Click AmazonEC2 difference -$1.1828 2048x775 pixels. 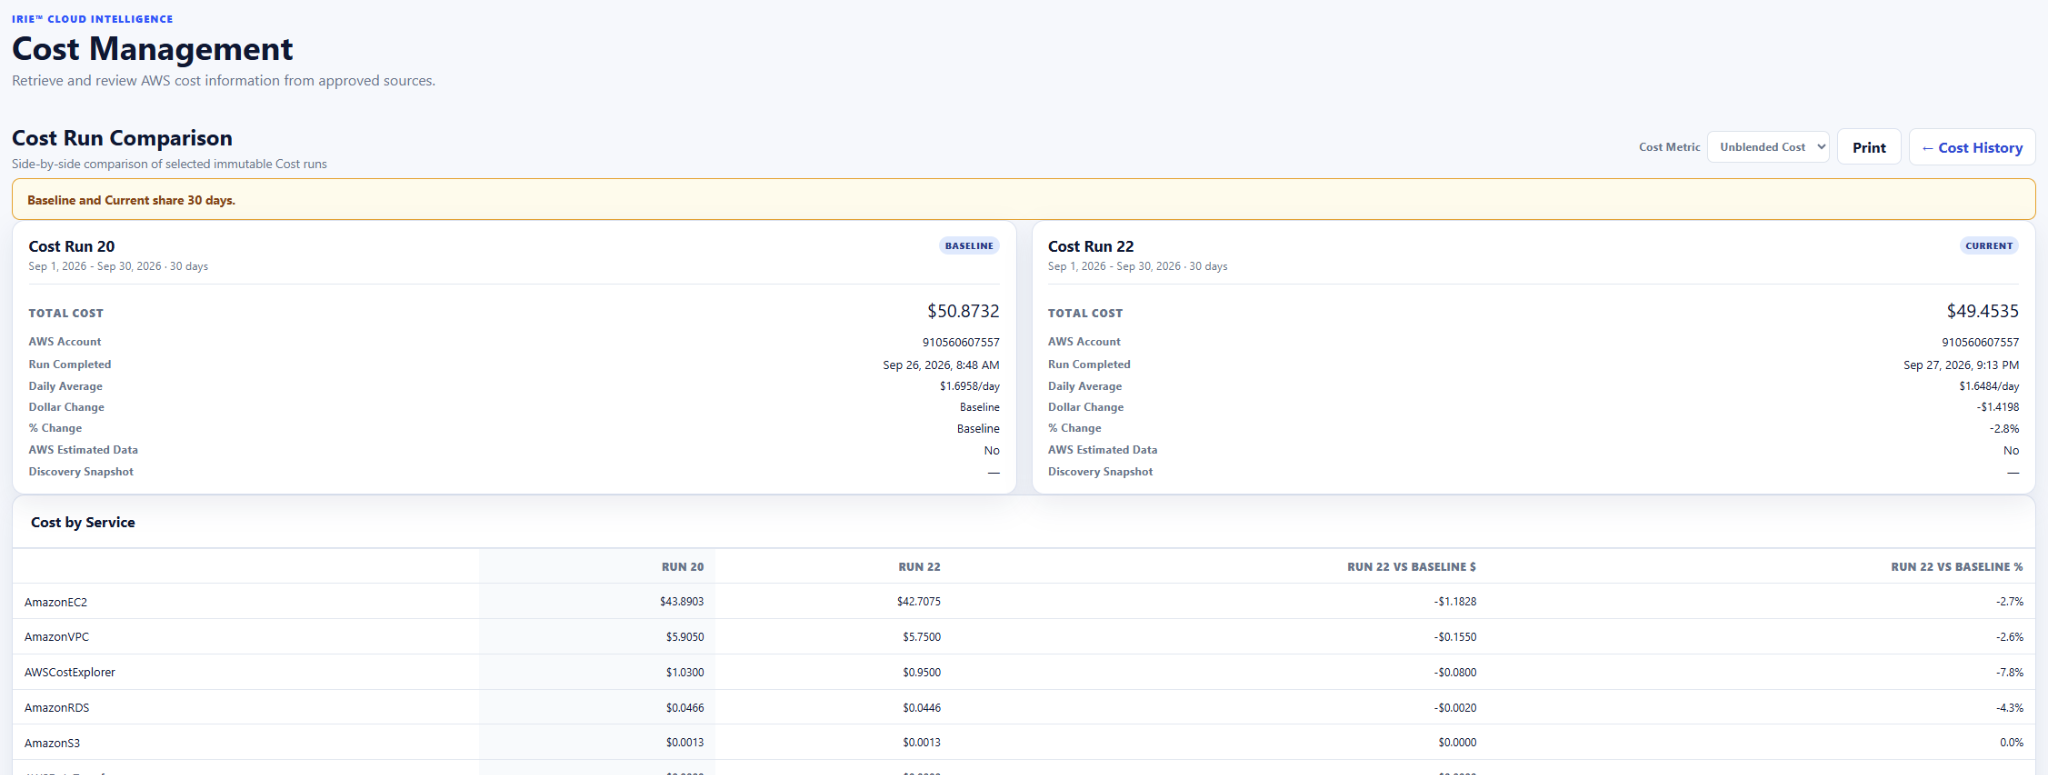tap(1455, 602)
